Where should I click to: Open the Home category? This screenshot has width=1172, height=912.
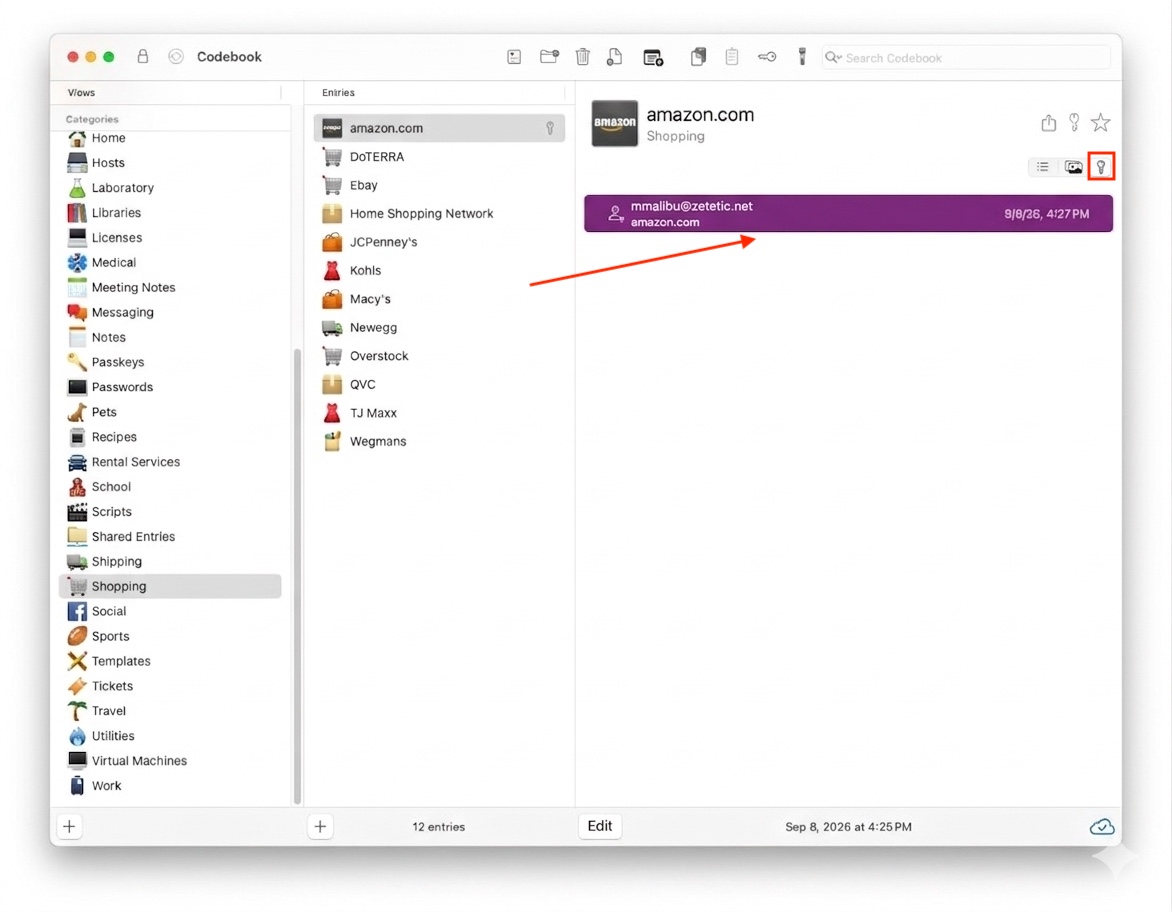tap(170, 138)
